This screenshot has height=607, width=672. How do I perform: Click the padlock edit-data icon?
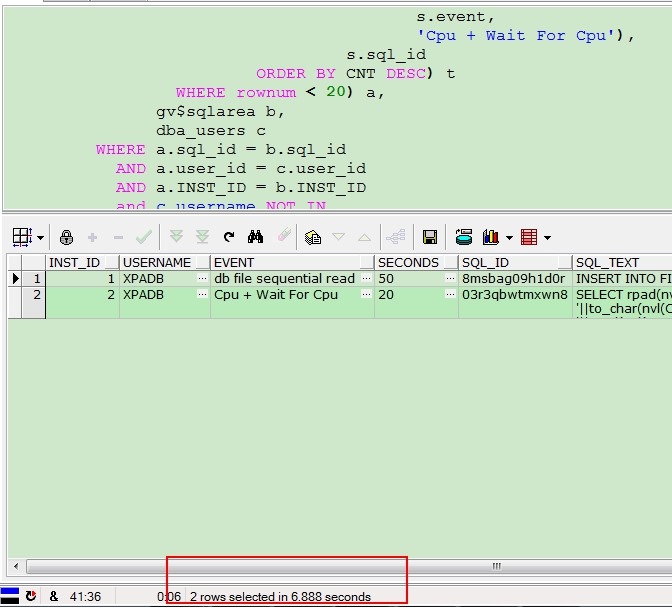[x=66, y=237]
